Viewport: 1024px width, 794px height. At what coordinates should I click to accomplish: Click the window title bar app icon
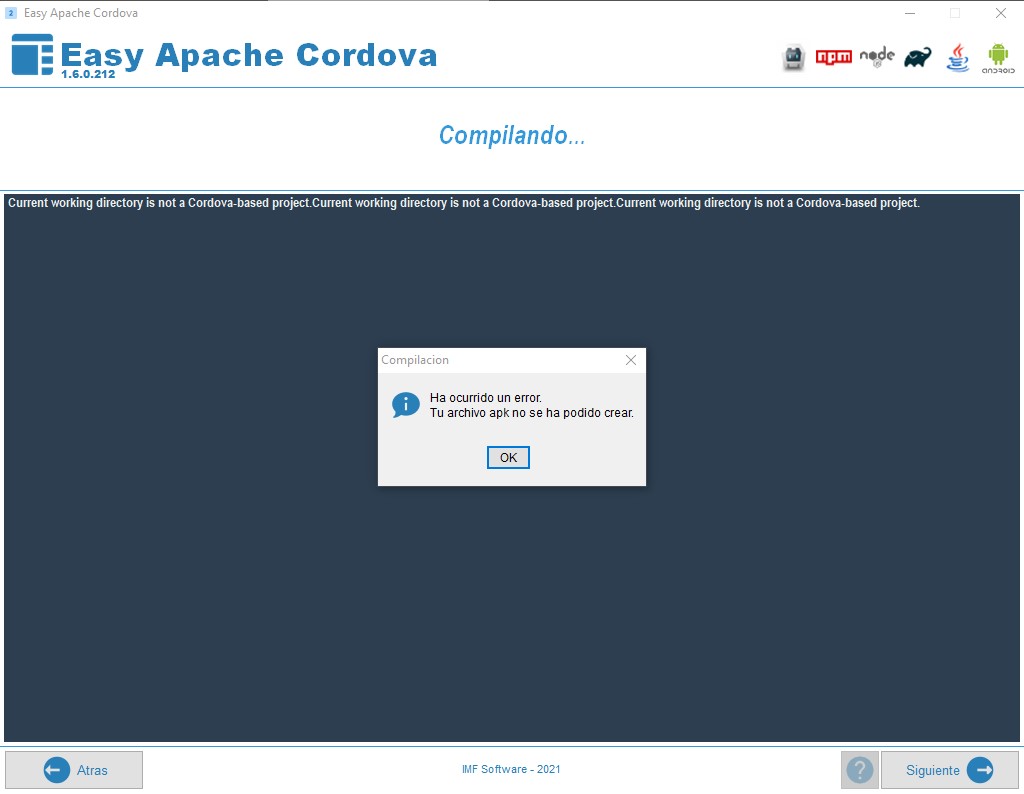coord(10,13)
